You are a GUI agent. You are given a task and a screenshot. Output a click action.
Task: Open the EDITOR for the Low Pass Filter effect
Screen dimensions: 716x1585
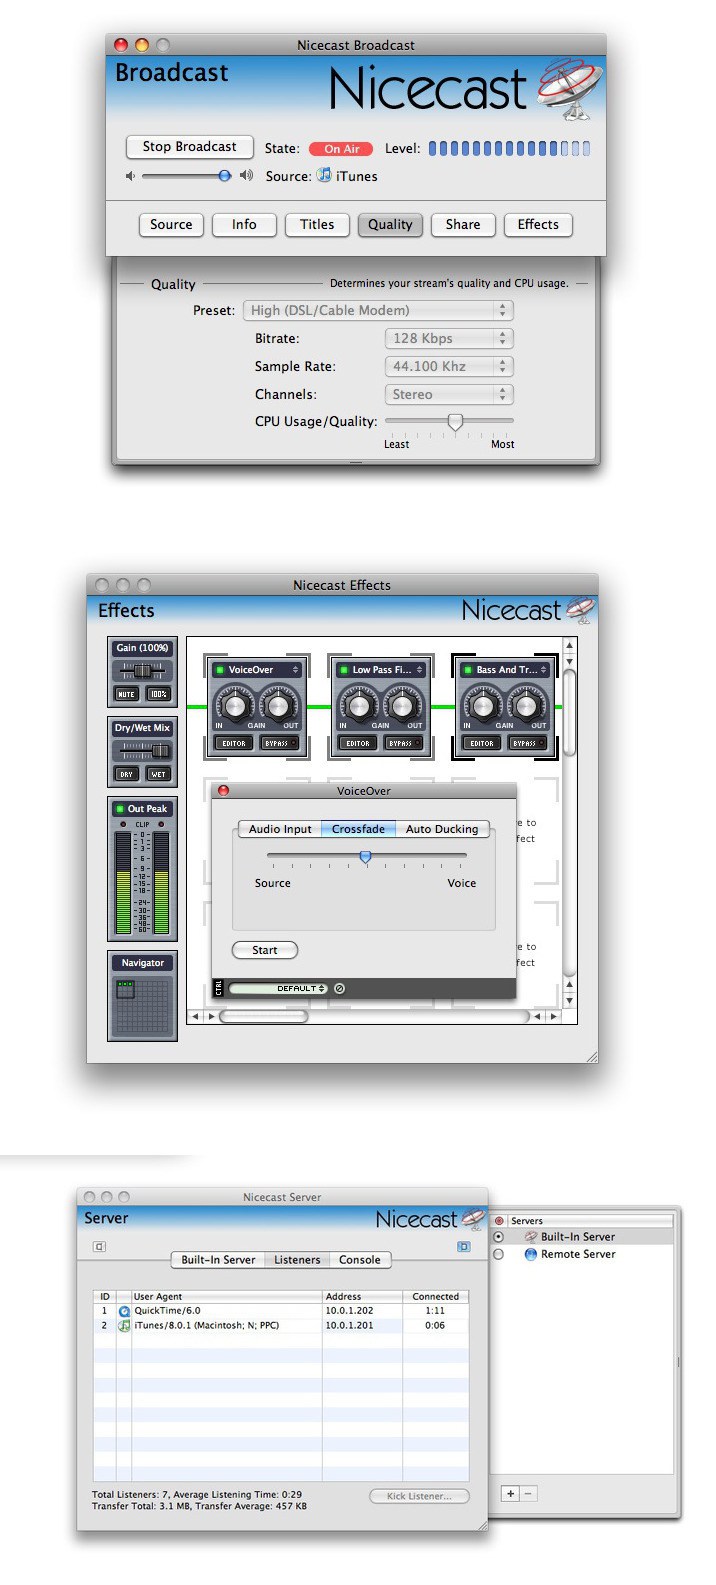click(x=358, y=743)
